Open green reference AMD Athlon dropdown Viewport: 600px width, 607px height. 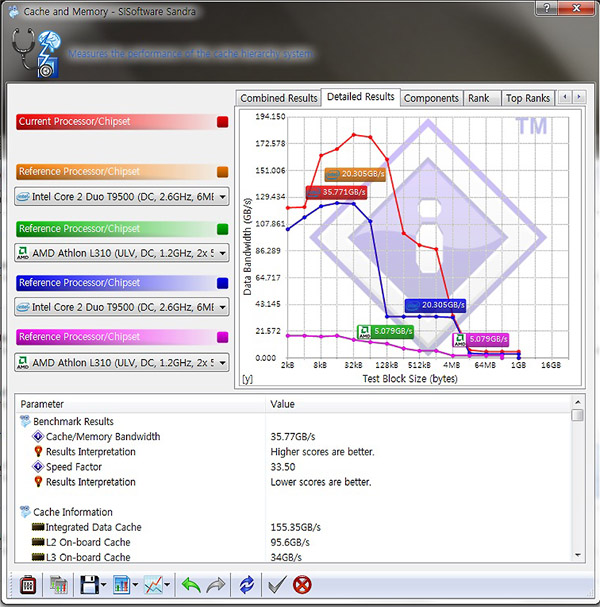coord(122,253)
